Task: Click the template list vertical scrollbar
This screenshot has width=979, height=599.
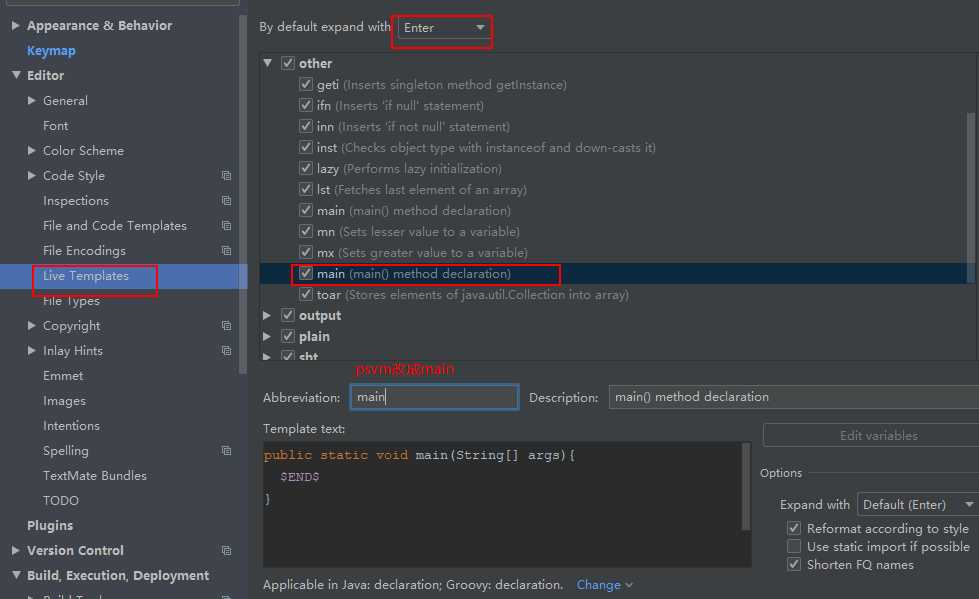Action: click(971, 197)
